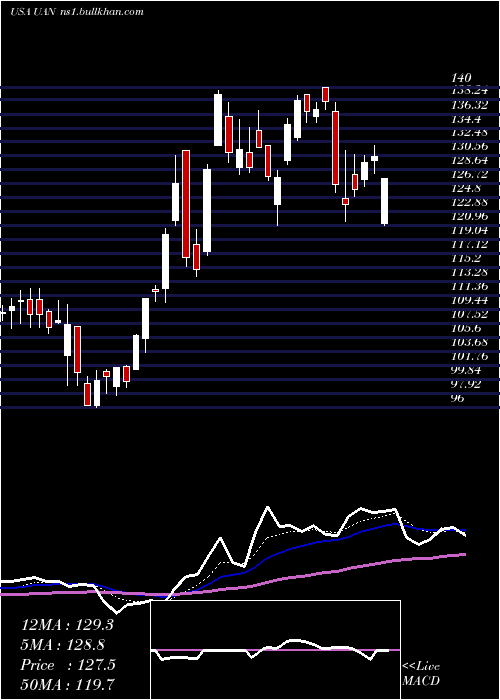The width and height of the screenshot is (500, 700).
Task: Click the last white candlestick on the right
Action: click(384, 201)
